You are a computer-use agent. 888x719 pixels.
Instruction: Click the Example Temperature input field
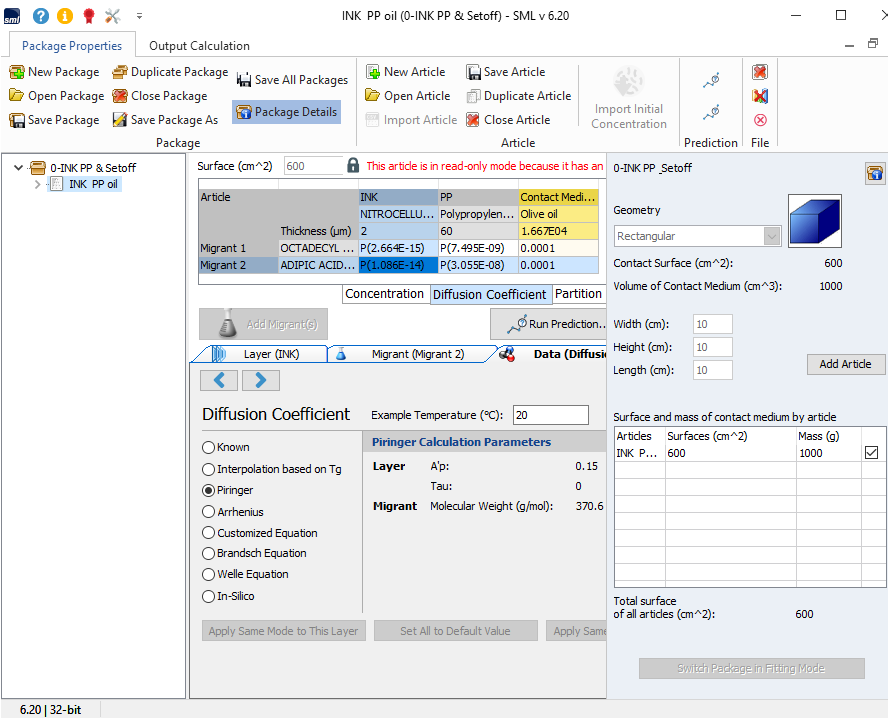click(550, 415)
